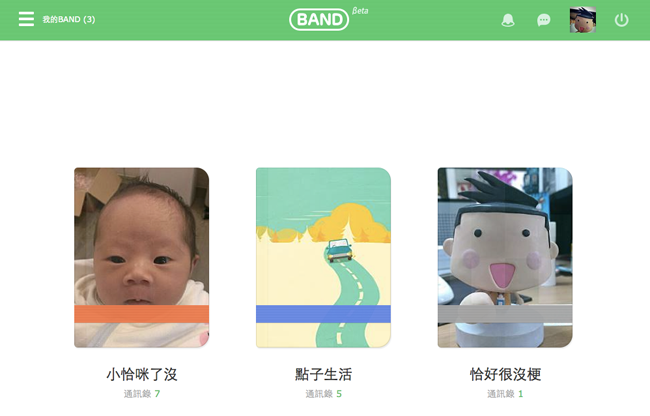Click the blue stripe on car cover
This screenshot has width=650, height=416.
323,314
